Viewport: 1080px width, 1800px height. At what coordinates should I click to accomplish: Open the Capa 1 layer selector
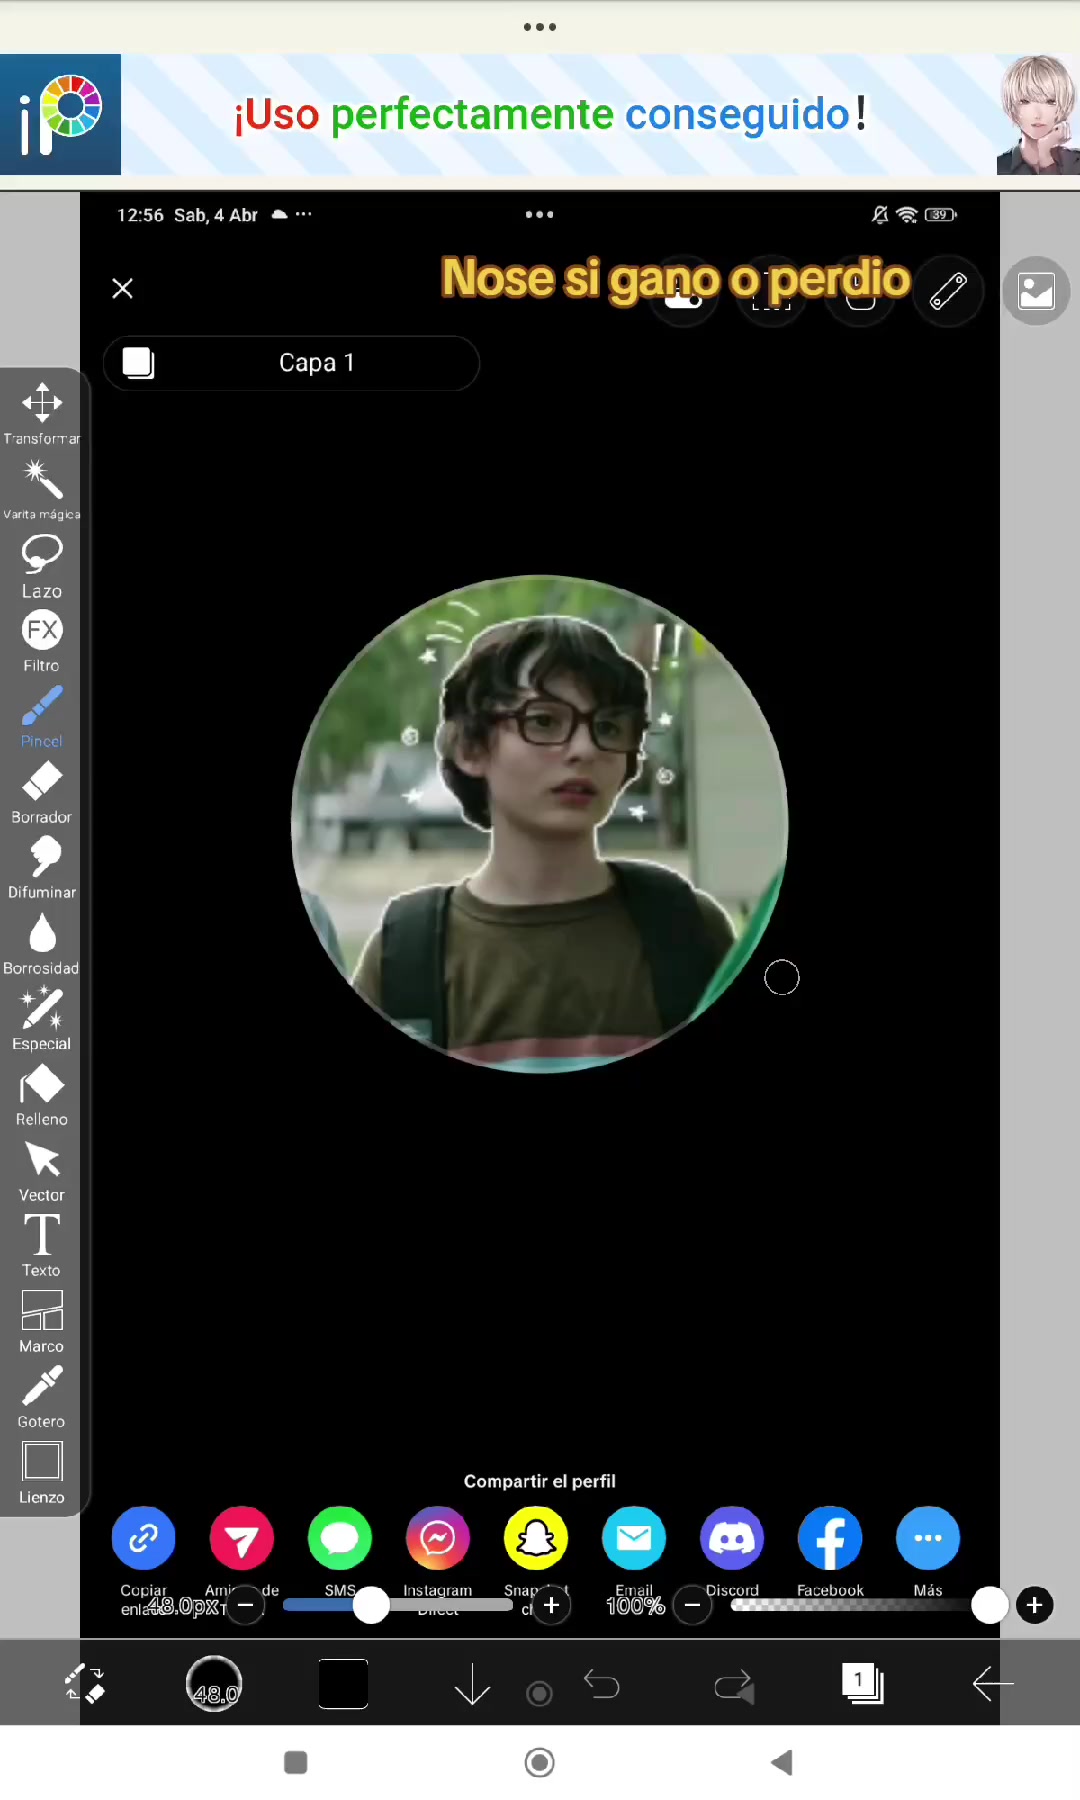(x=291, y=363)
